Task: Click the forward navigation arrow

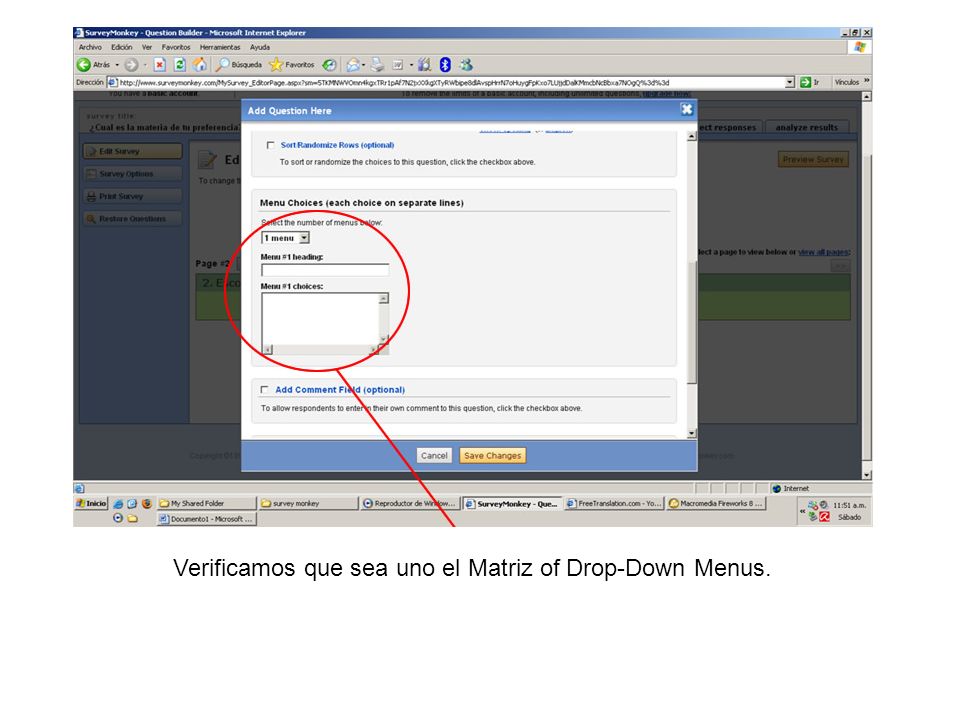Action: click(x=131, y=64)
